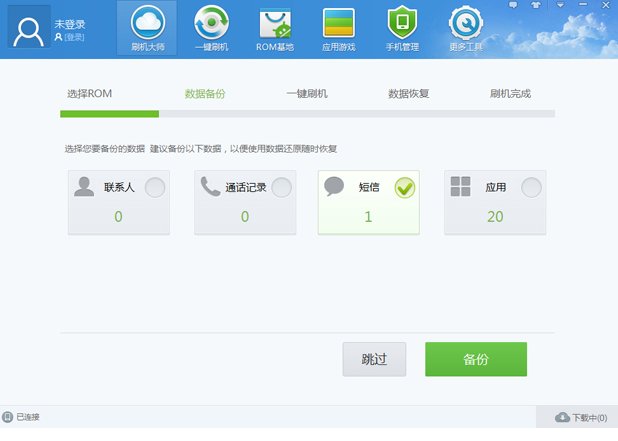Open the ROM基地 shopping bag icon
Image resolution: width=618 pixels, height=441 pixels.
click(x=275, y=23)
